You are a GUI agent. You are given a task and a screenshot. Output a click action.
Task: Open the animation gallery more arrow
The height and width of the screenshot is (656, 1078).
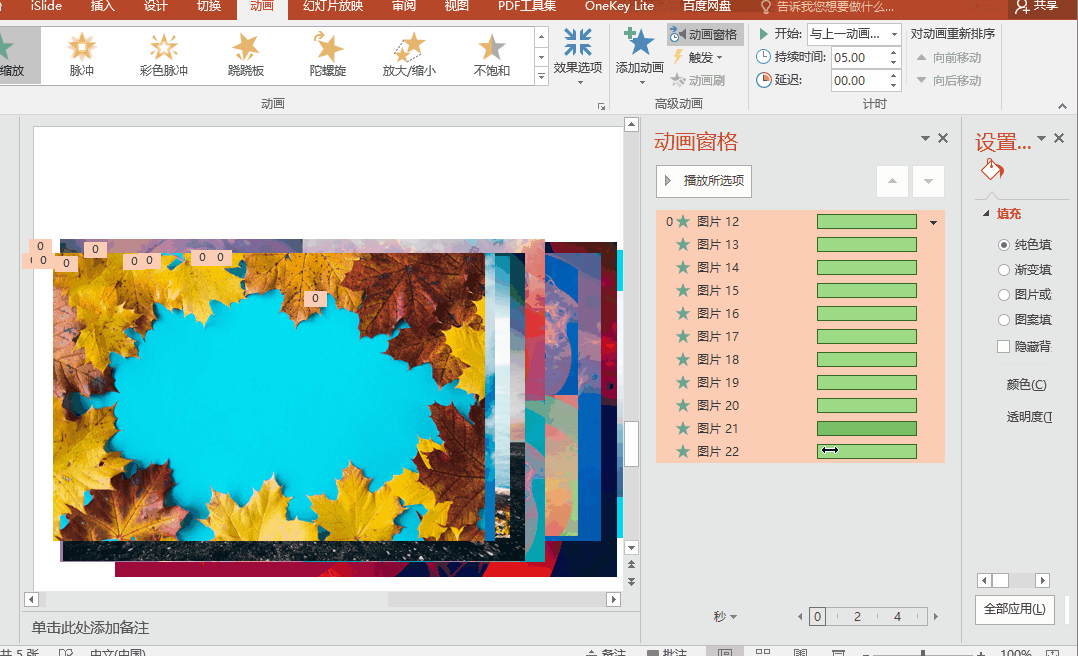point(542,76)
